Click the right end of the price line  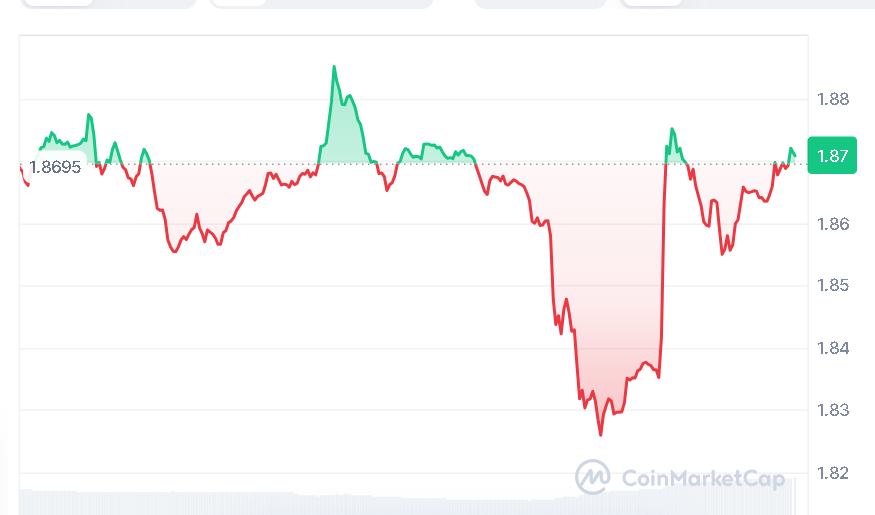[795, 155]
